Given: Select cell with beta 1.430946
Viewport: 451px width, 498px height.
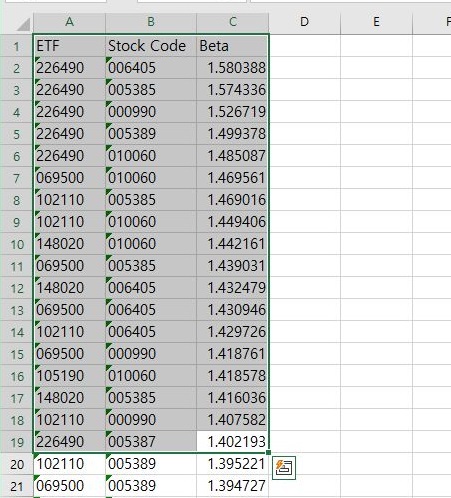Looking at the screenshot, I should tap(233, 310).
